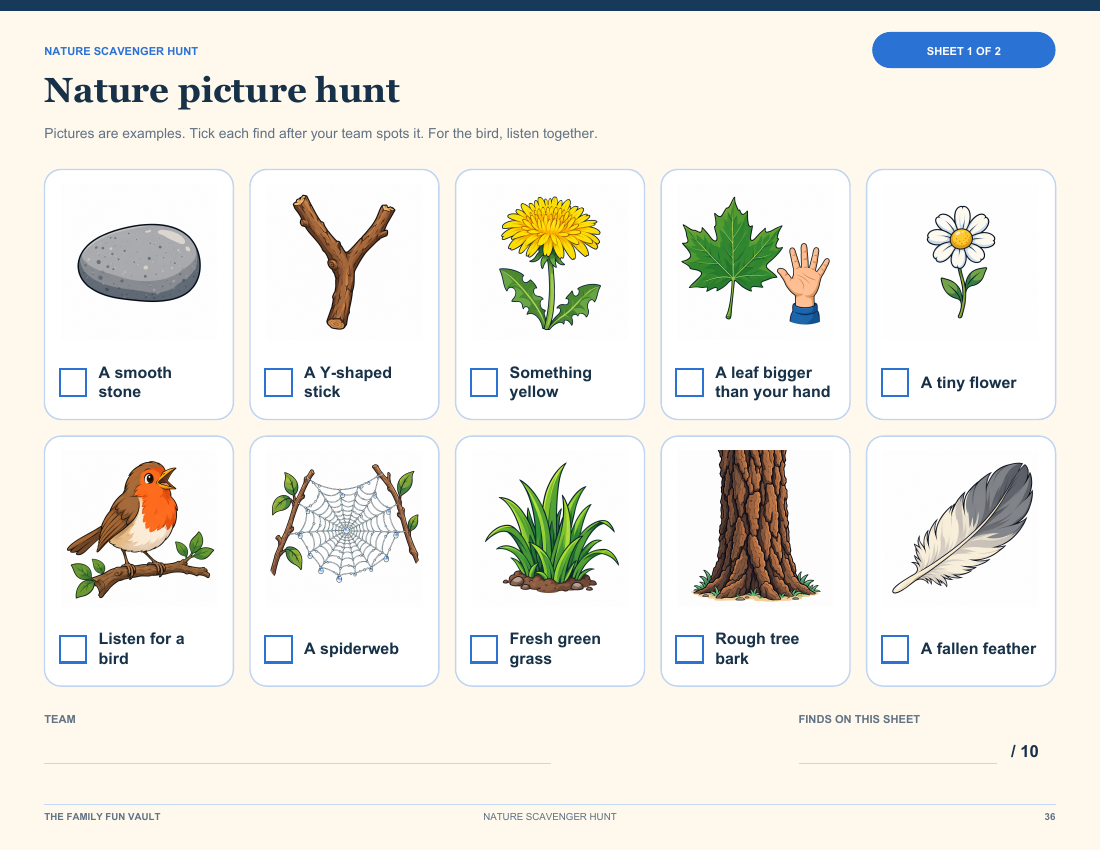Click the '/ 10' score total text
Viewport: 1100px width, 850px height.
tap(1024, 751)
